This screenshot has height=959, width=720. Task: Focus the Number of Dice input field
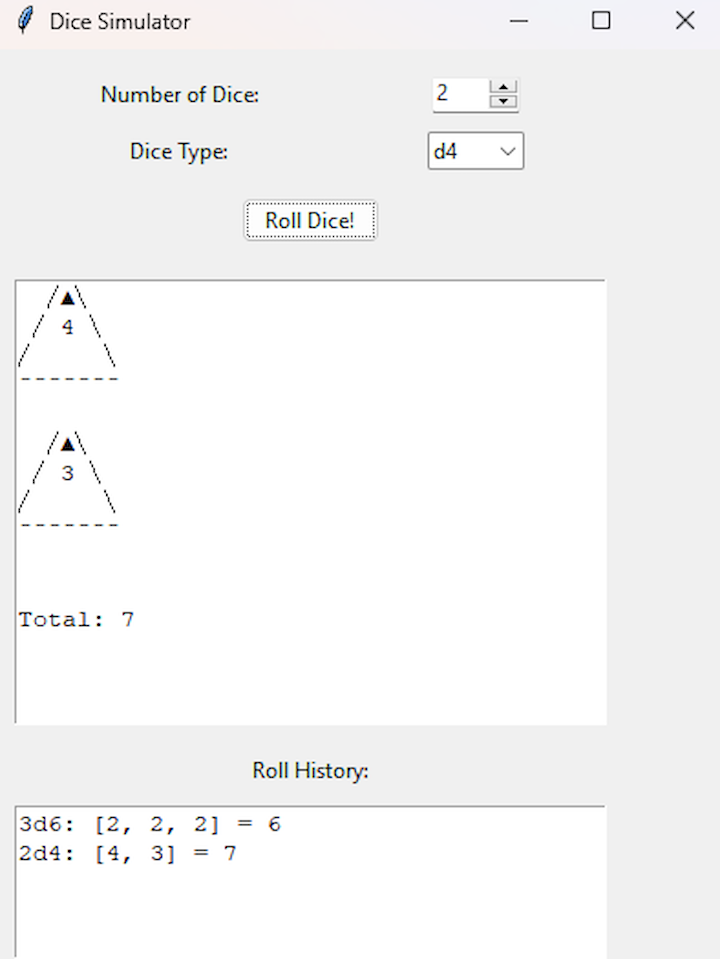(x=459, y=95)
